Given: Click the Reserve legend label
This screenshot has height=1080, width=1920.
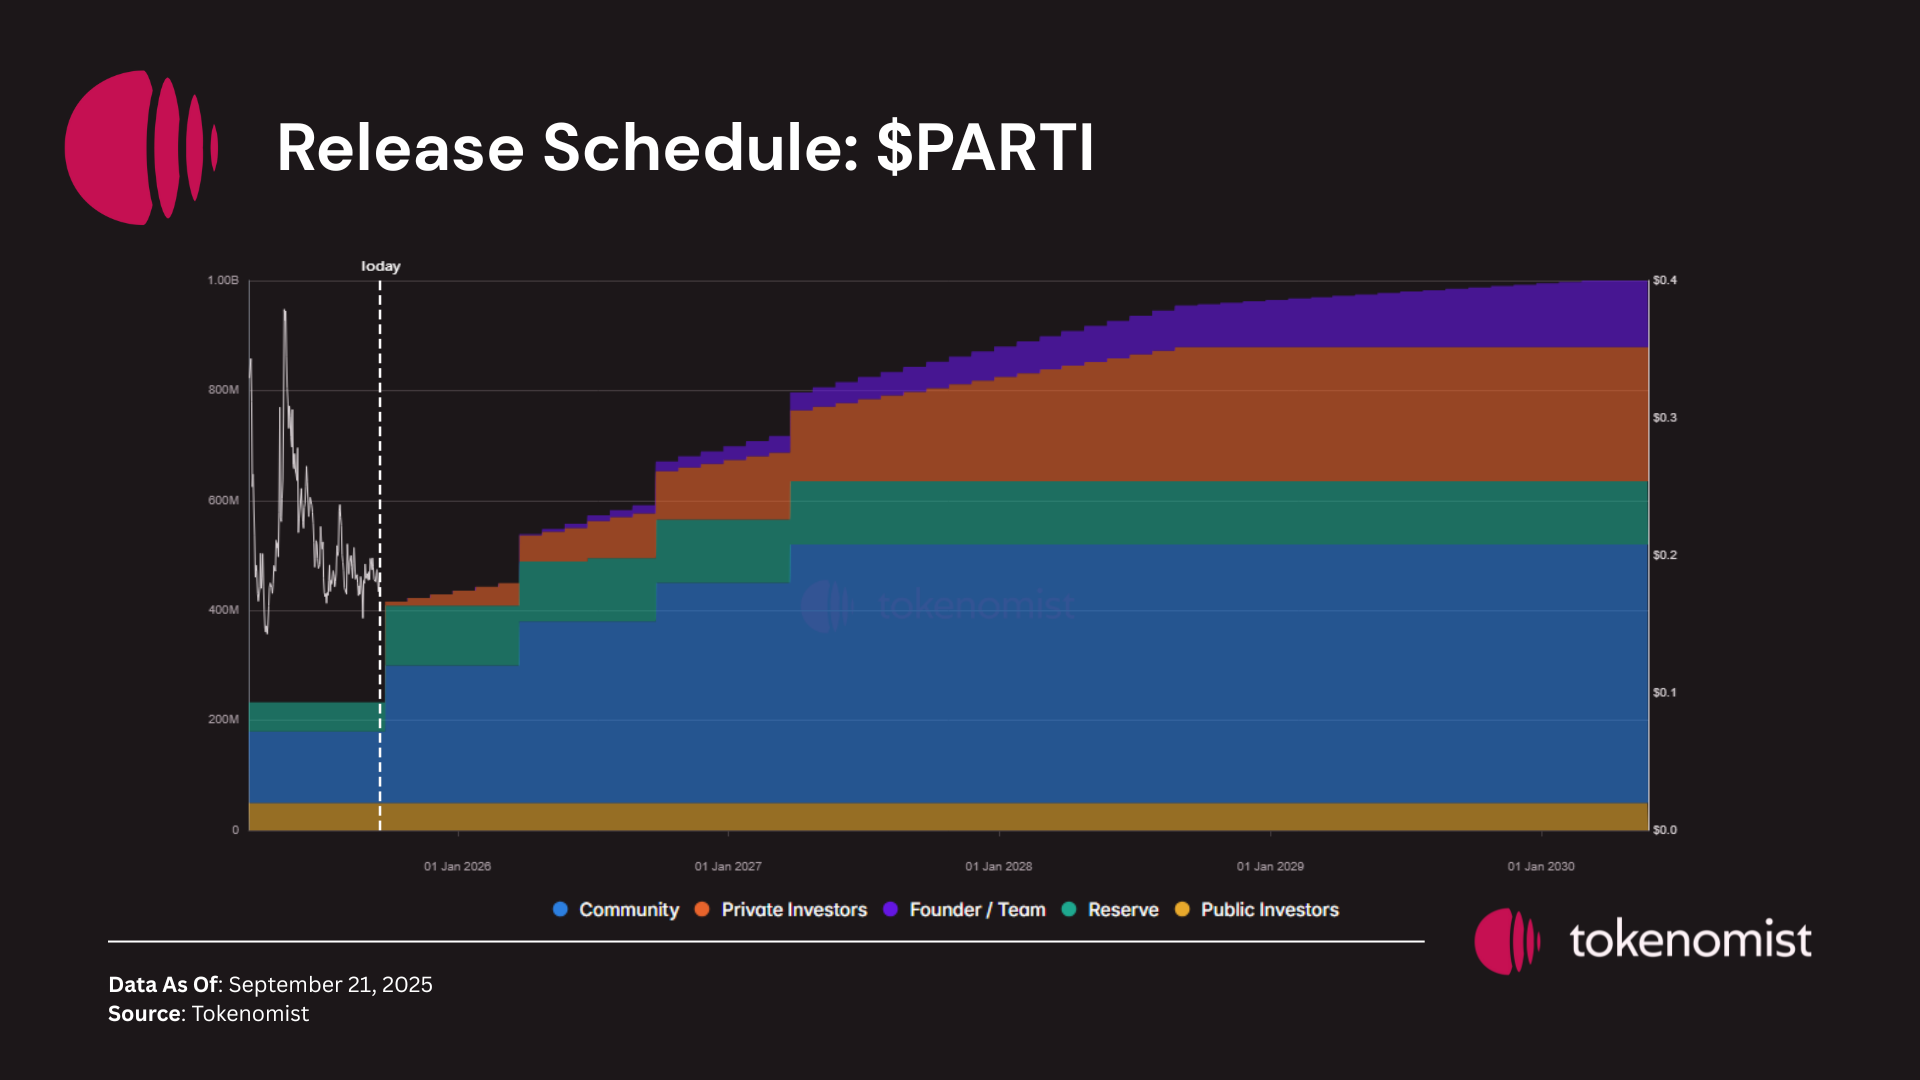Looking at the screenshot, I should coord(1123,910).
